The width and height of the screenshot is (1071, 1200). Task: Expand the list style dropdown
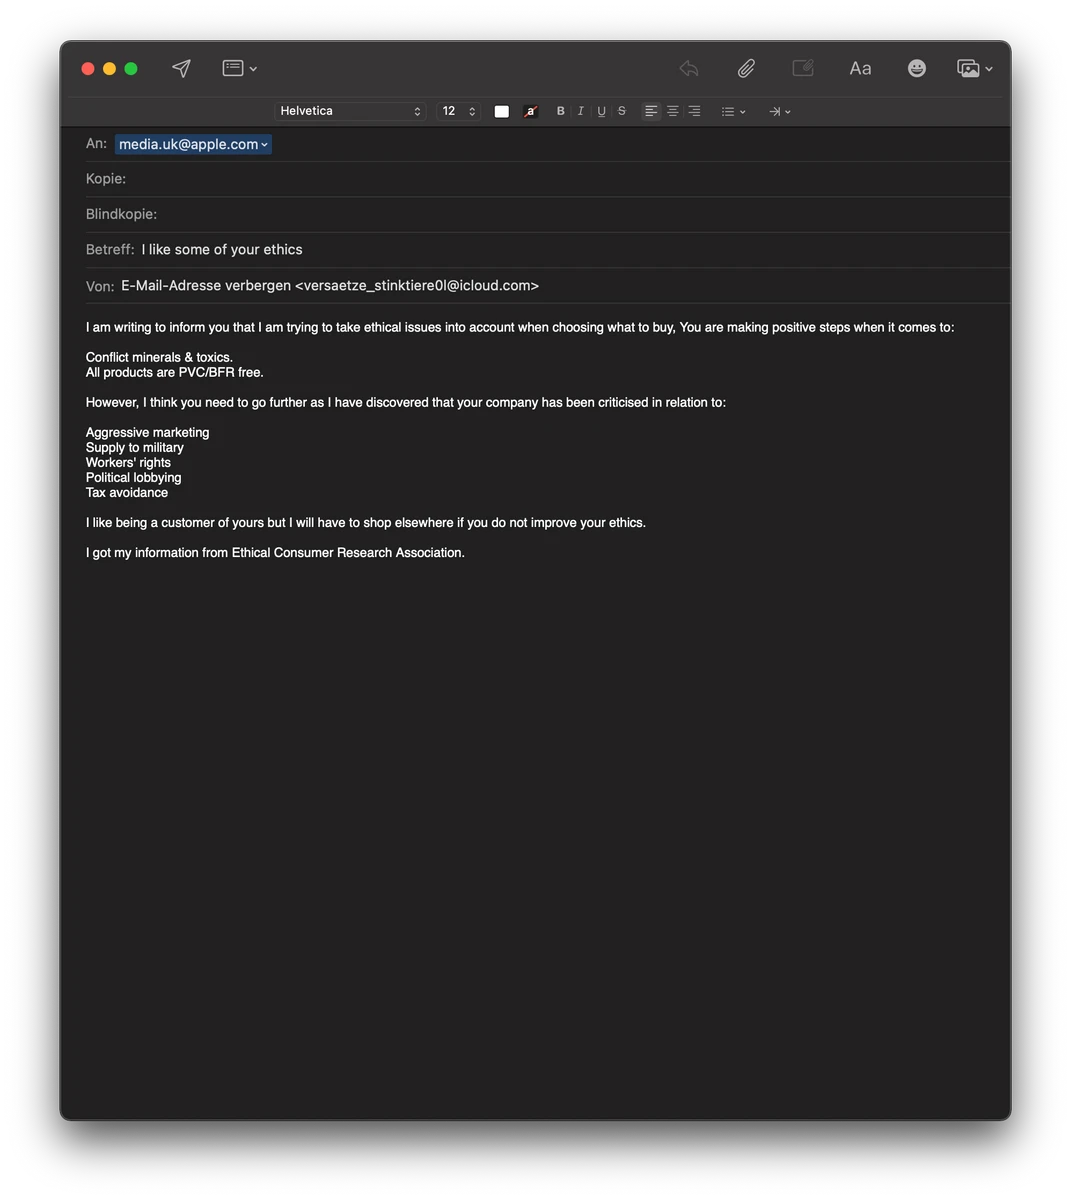[x=734, y=111]
